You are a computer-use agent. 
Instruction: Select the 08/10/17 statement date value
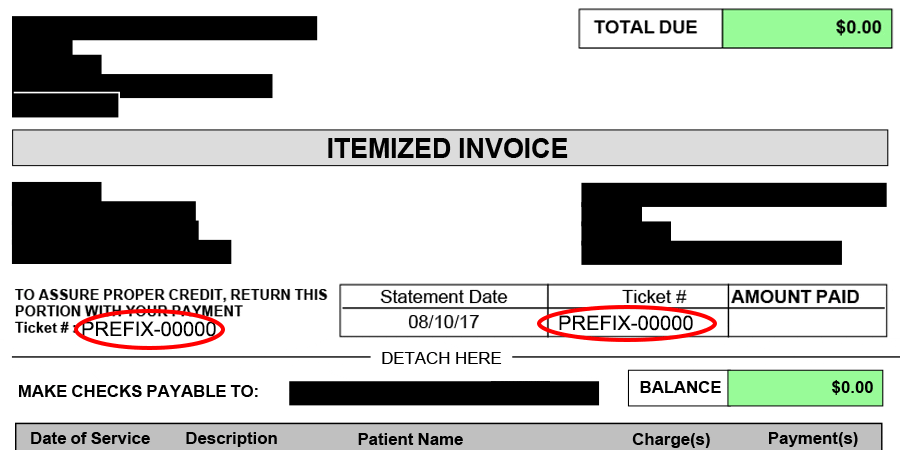[x=443, y=321]
